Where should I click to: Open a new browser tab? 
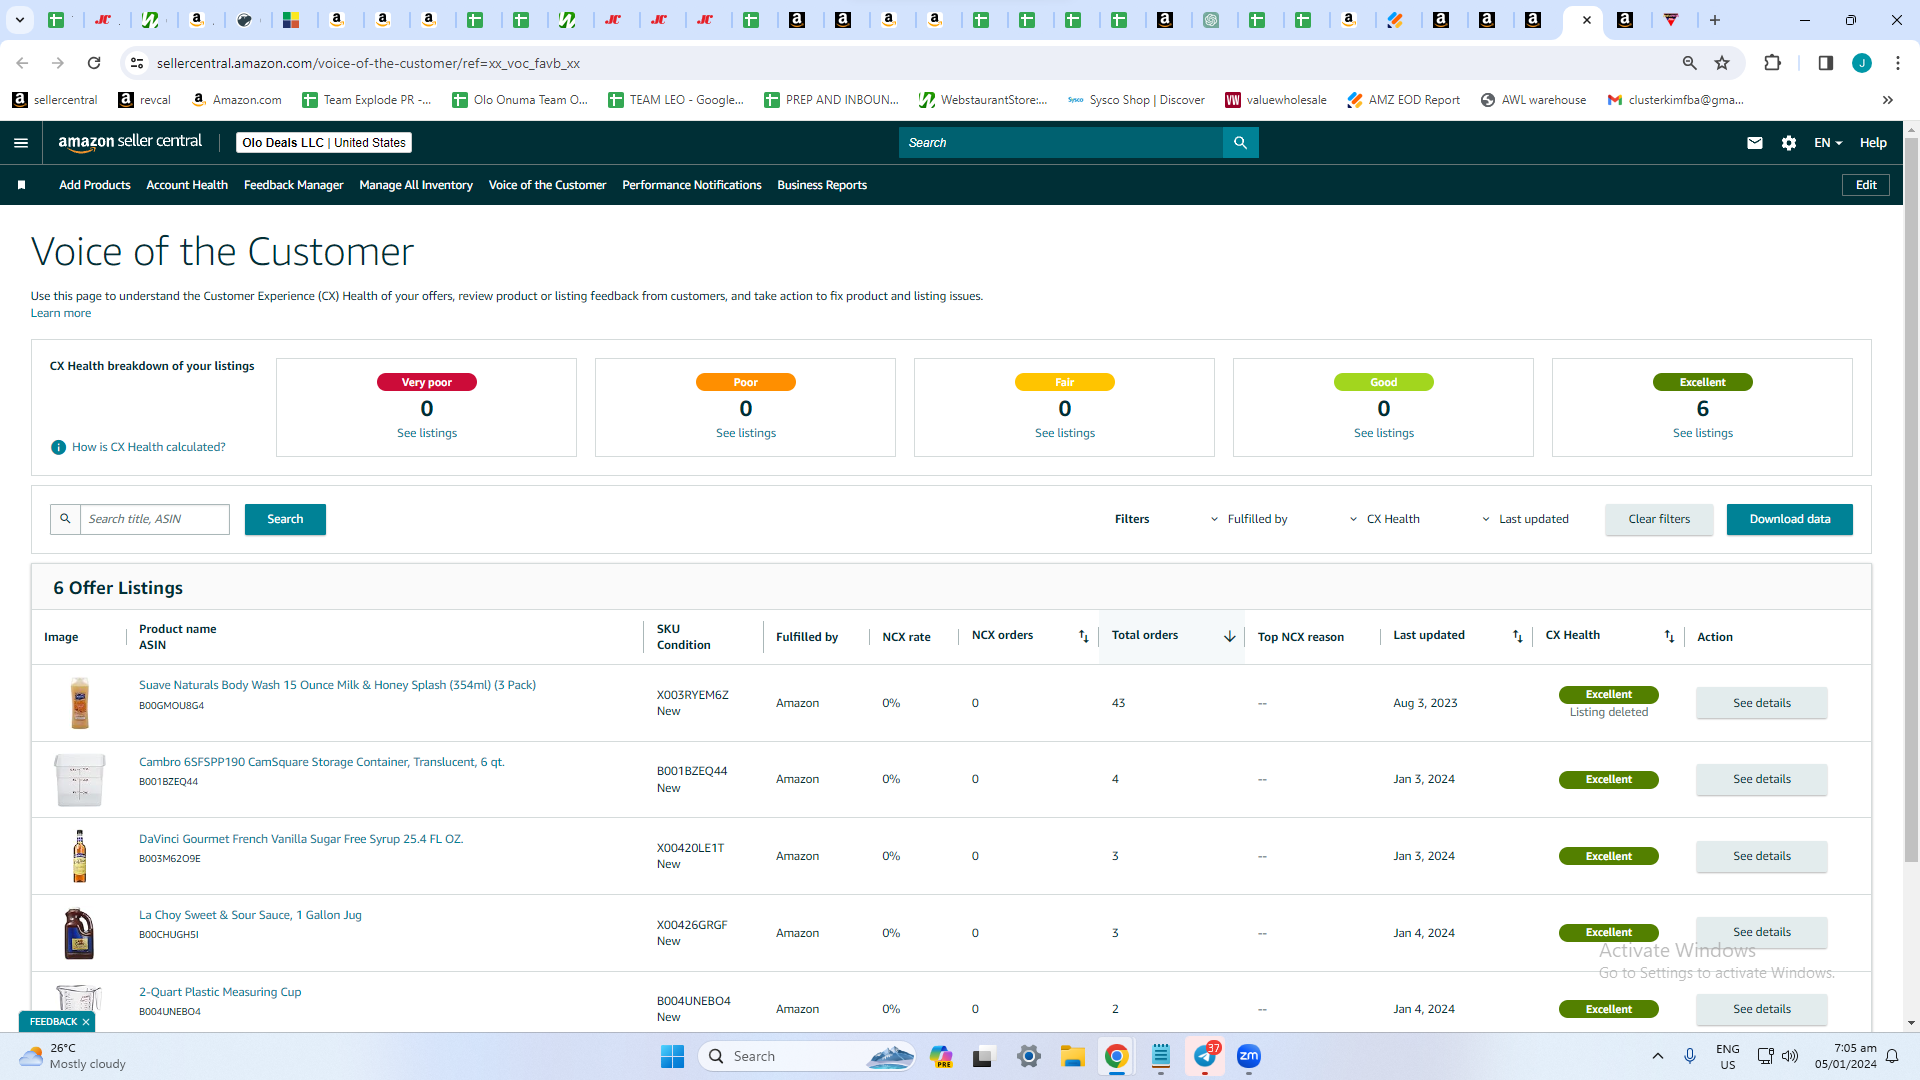1715,20
